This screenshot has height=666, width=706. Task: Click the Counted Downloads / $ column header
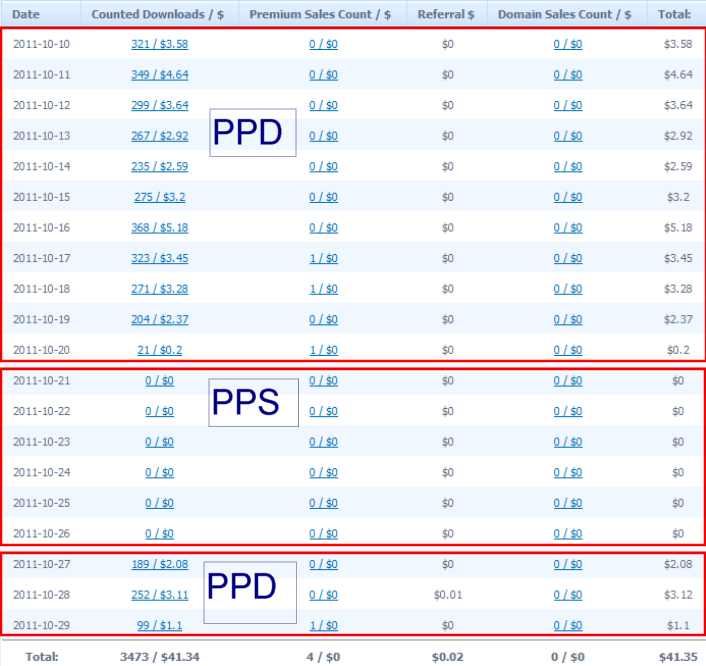pyautogui.click(x=158, y=14)
